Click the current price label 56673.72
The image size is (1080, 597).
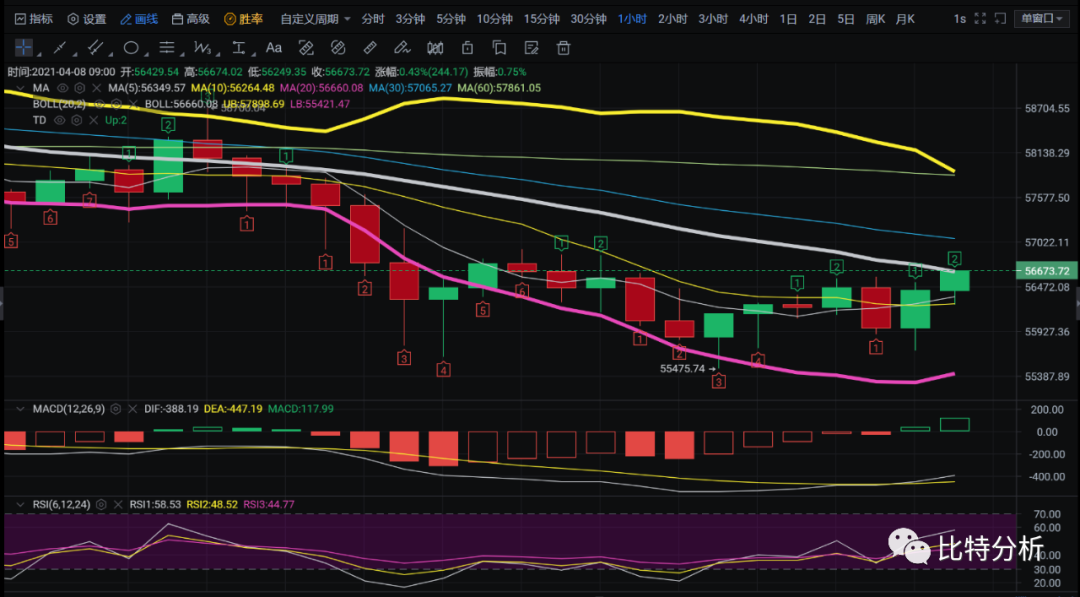(1047, 271)
